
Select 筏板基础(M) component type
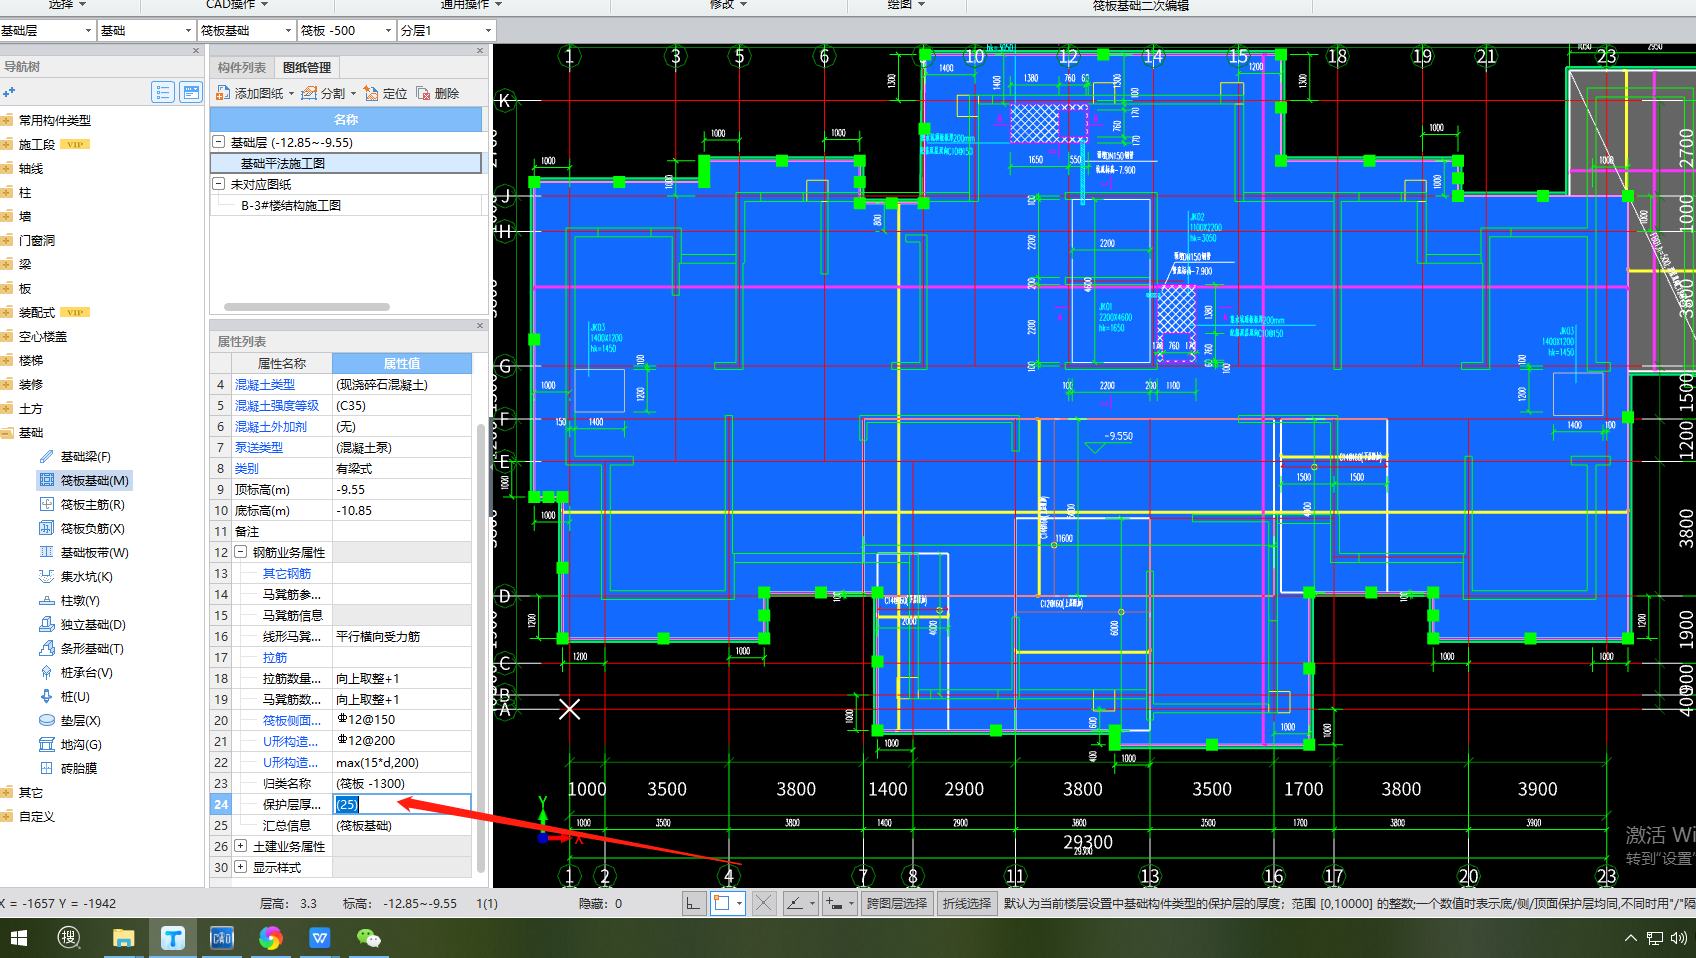point(84,481)
